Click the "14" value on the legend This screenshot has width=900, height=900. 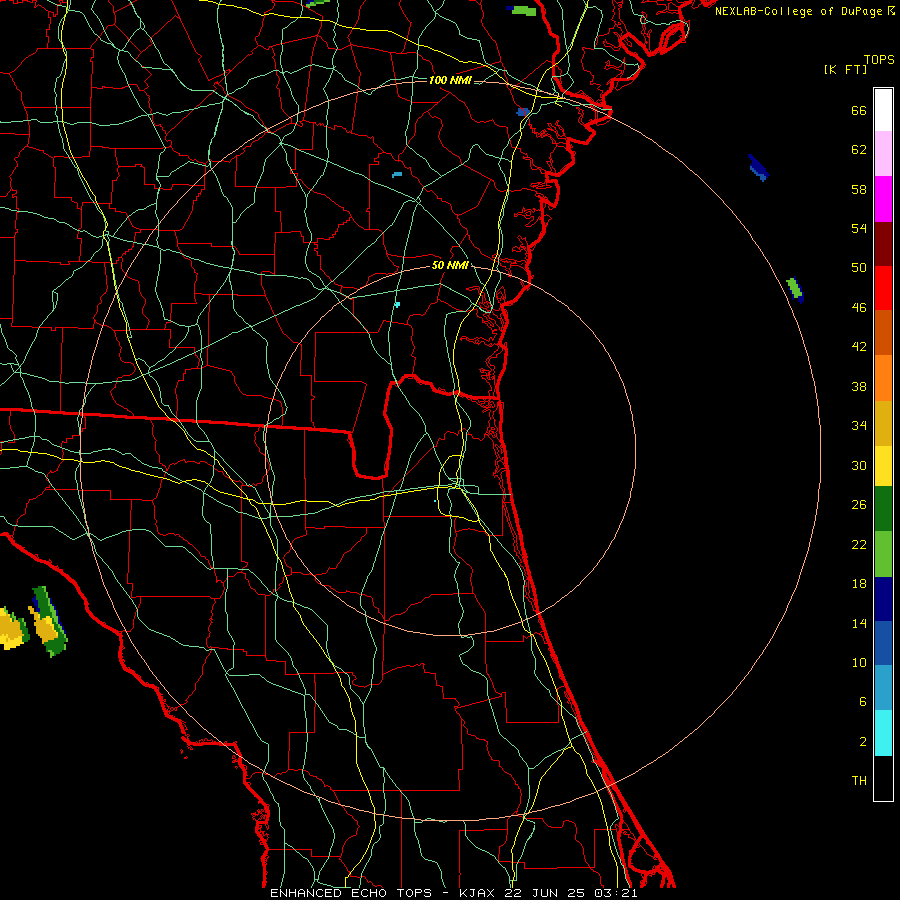click(x=859, y=623)
